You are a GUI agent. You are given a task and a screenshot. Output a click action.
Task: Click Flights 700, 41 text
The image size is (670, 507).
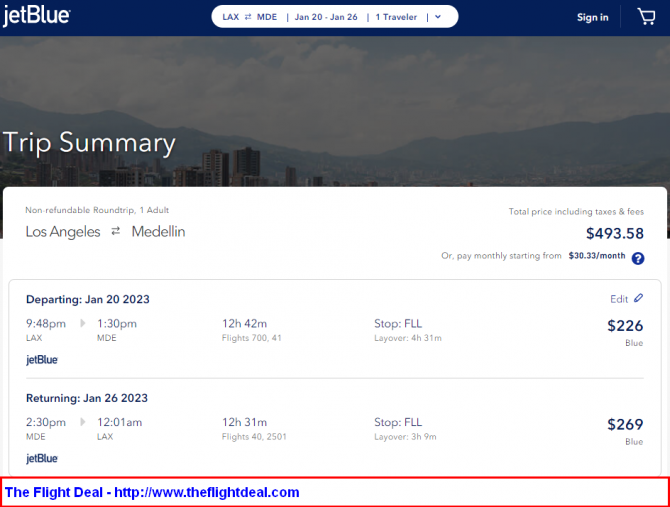pyautogui.click(x=252, y=338)
